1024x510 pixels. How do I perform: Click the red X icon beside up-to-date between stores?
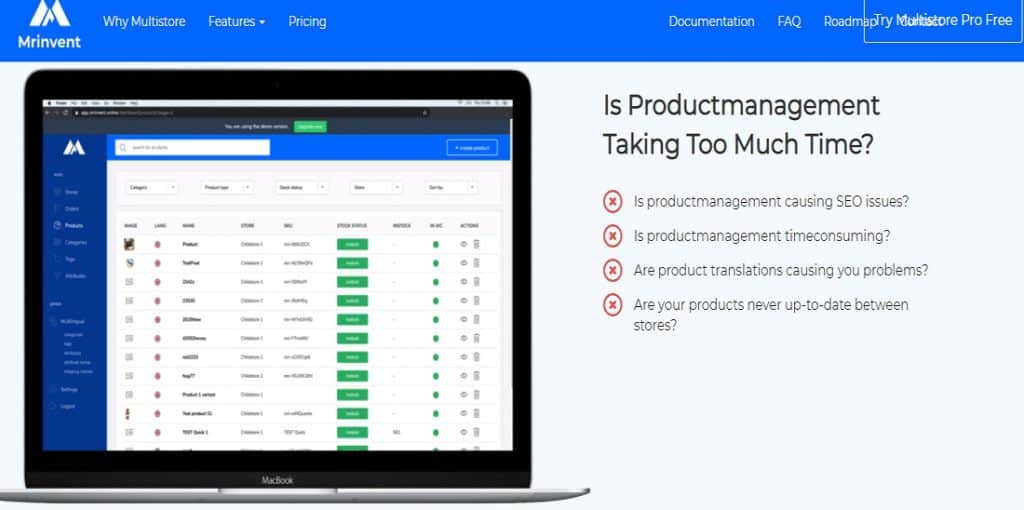(x=613, y=305)
